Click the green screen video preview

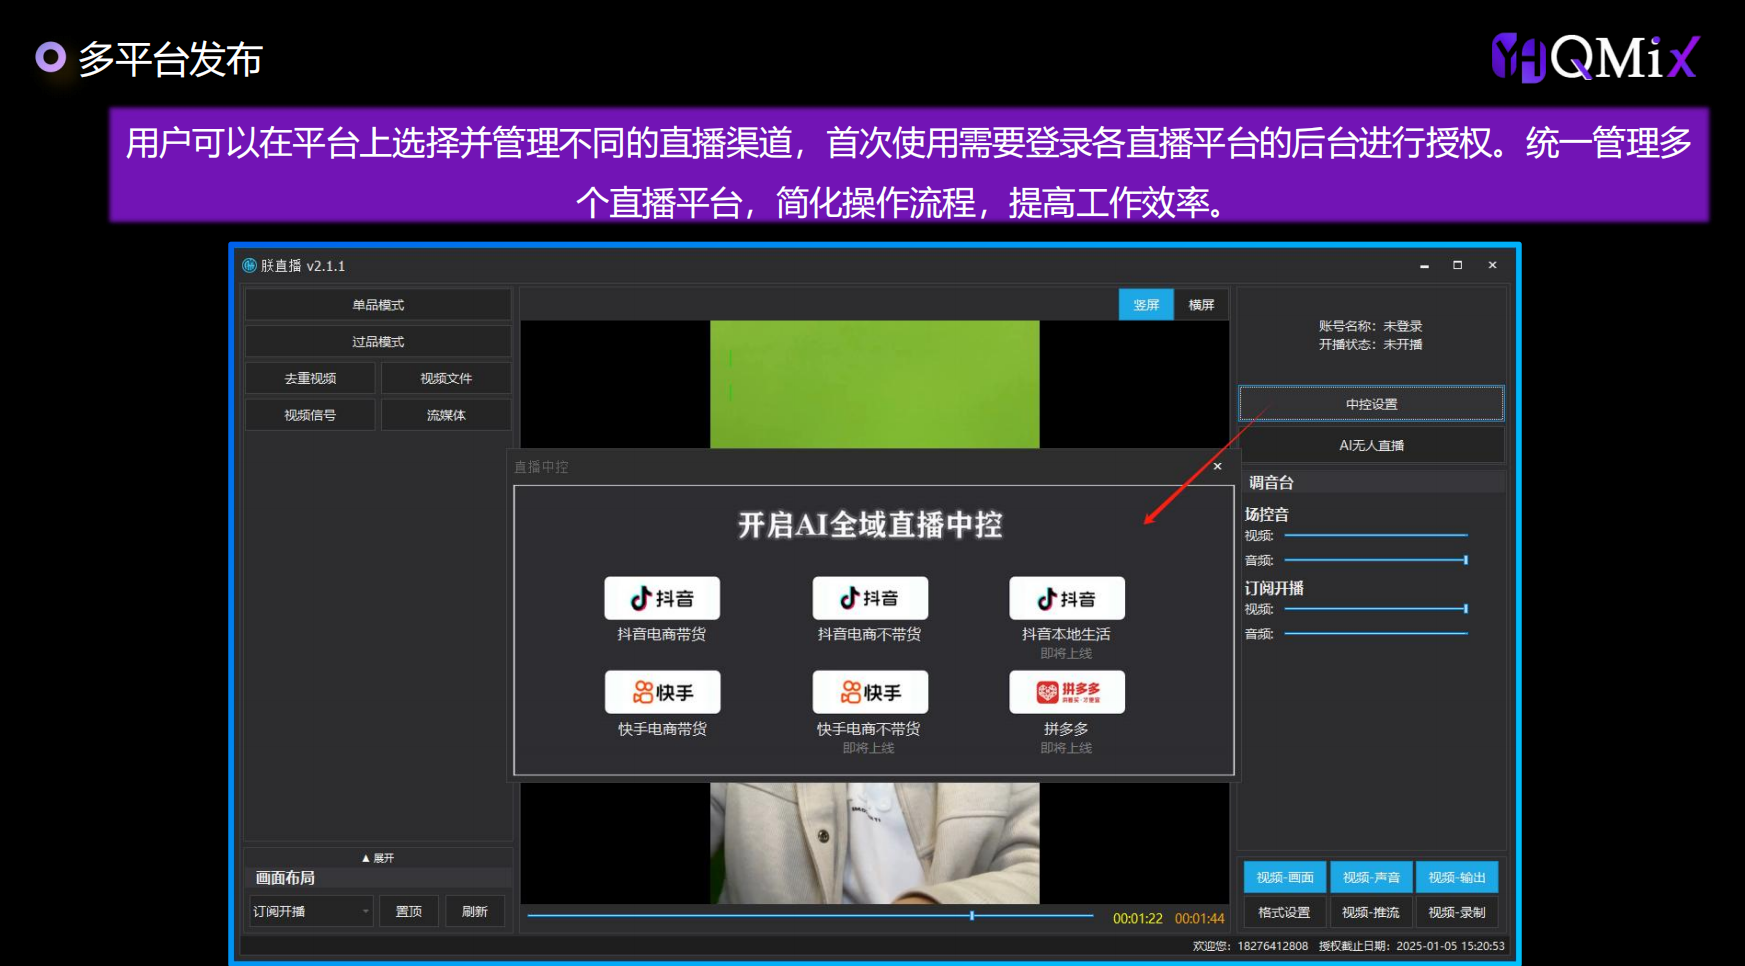point(875,384)
